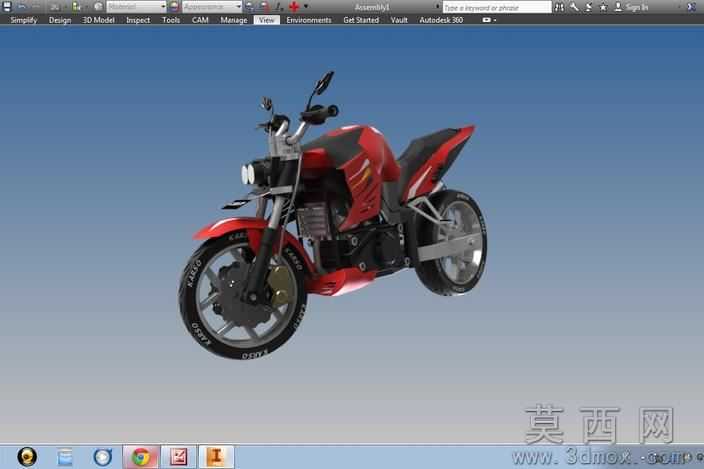Click the Undo arrow icon
The image size is (704, 469).
(22, 7)
